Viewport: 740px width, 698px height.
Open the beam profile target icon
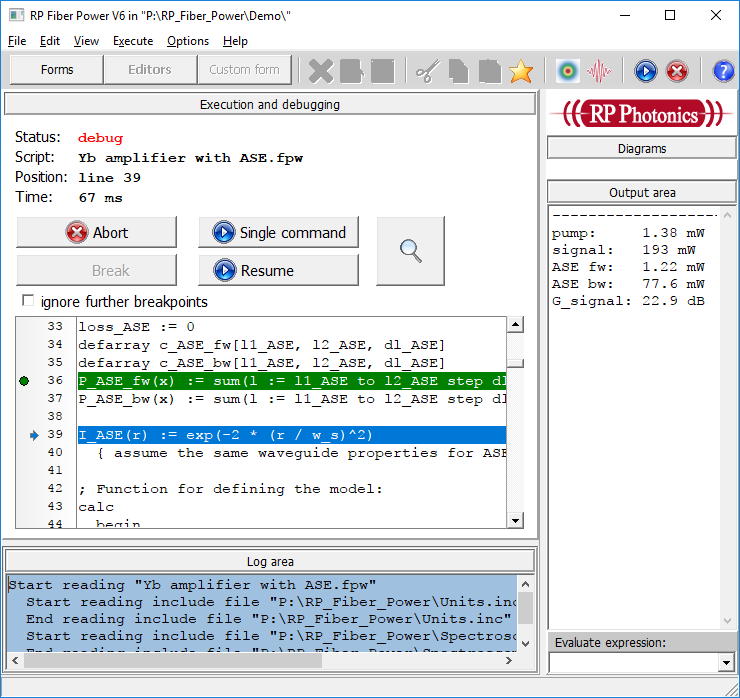click(568, 71)
